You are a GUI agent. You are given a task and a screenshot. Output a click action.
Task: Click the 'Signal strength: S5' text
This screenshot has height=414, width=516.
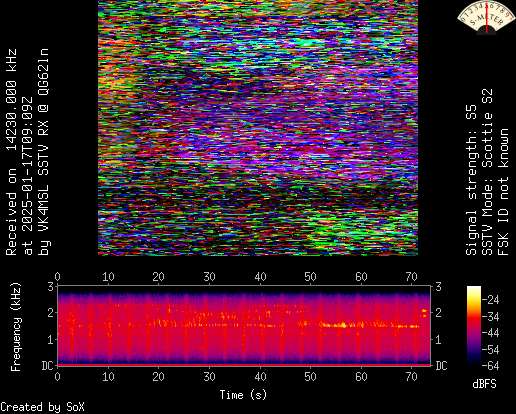point(471,180)
